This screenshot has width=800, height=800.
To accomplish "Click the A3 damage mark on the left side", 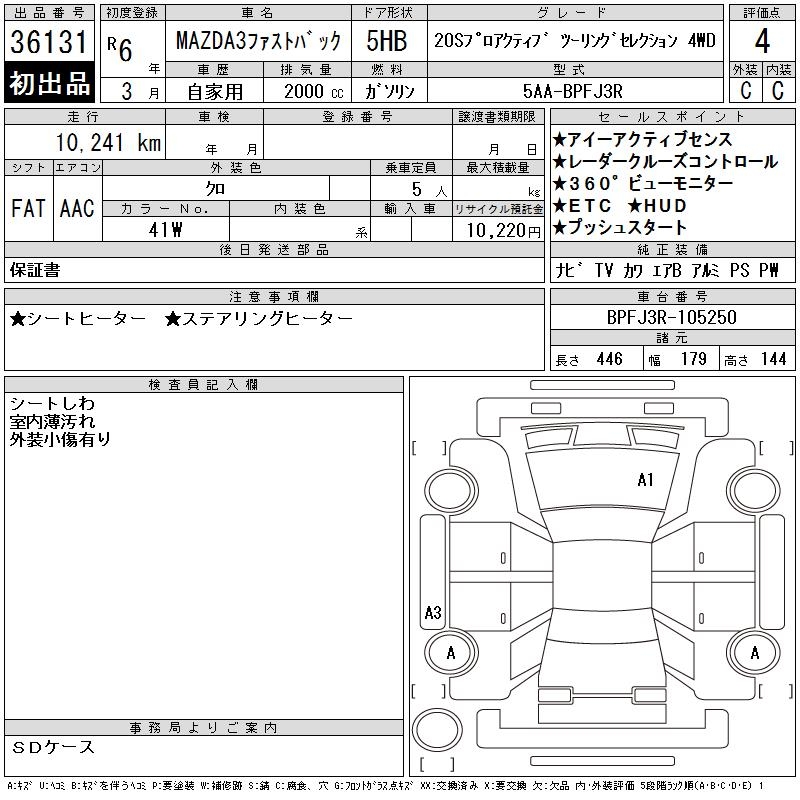I will 433,613.
